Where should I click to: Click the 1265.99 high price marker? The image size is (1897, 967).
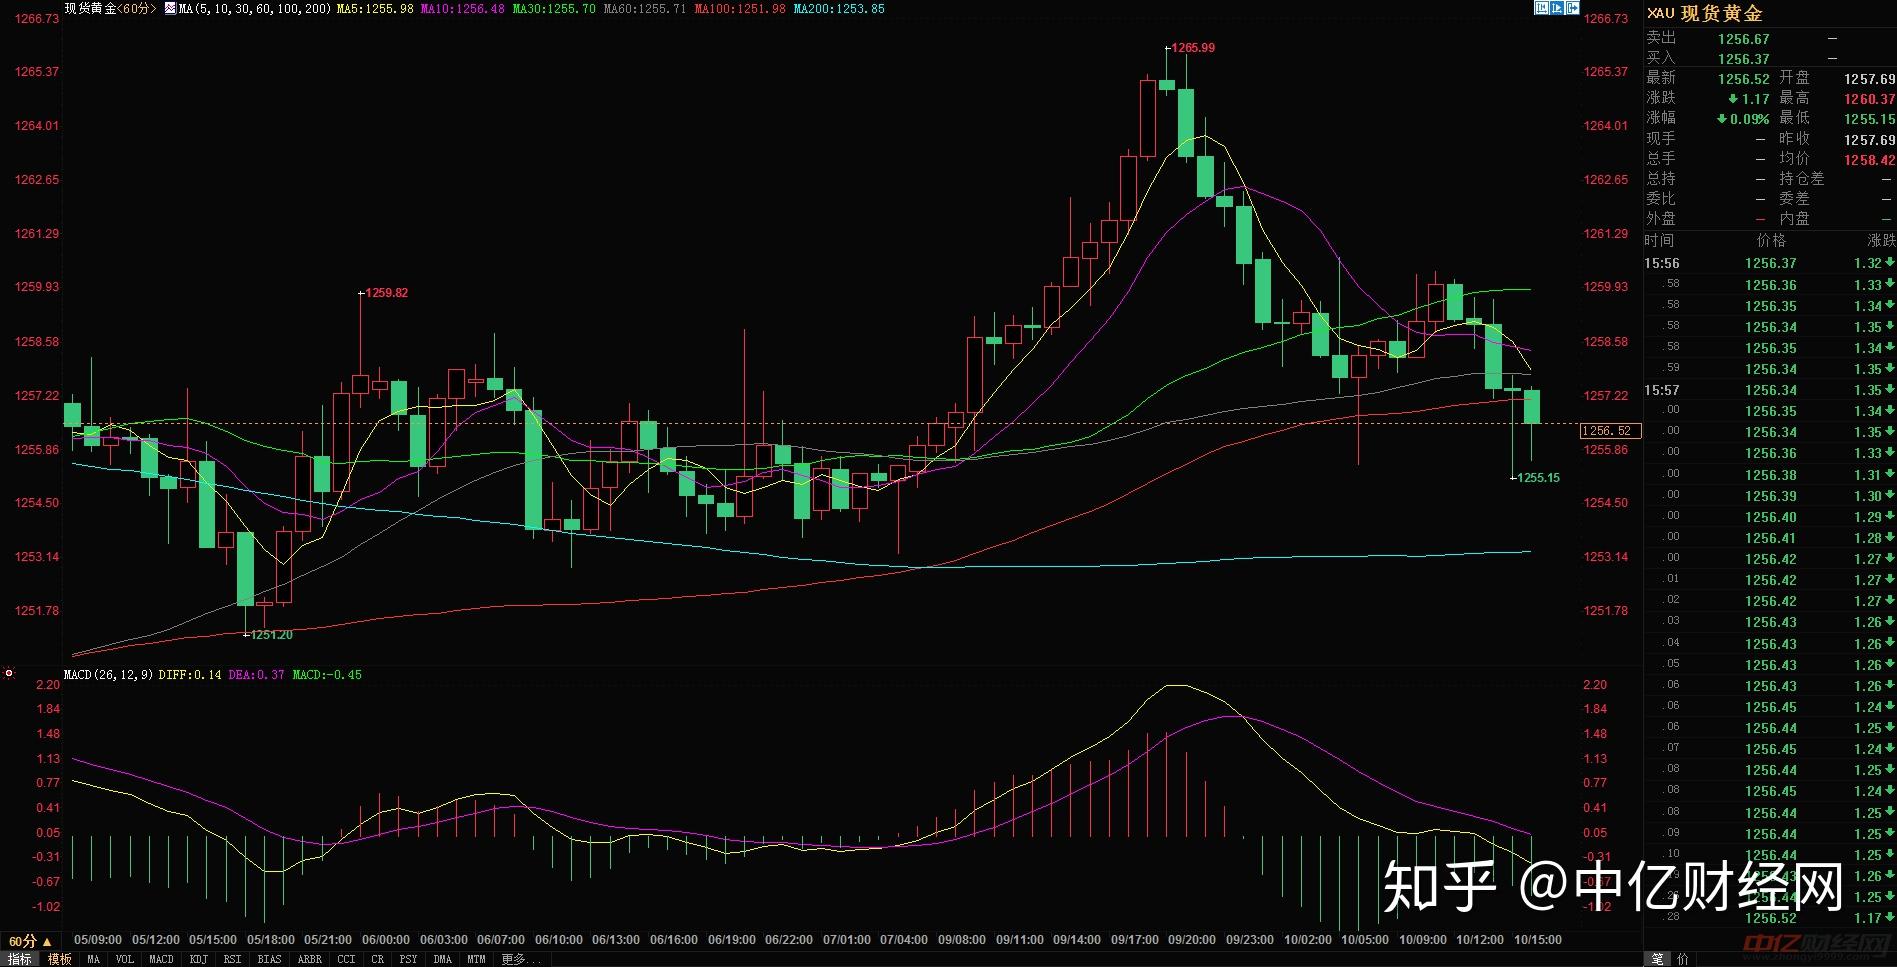tap(1193, 48)
